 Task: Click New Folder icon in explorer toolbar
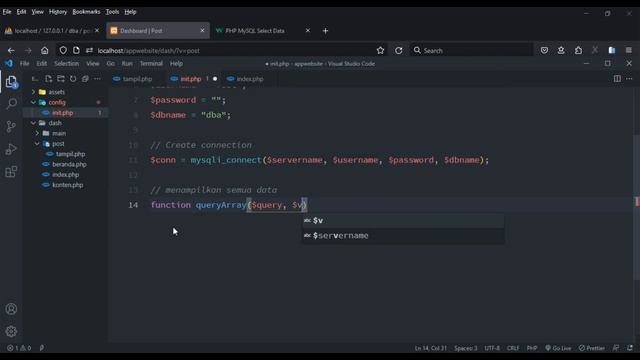pyautogui.click(x=61, y=79)
